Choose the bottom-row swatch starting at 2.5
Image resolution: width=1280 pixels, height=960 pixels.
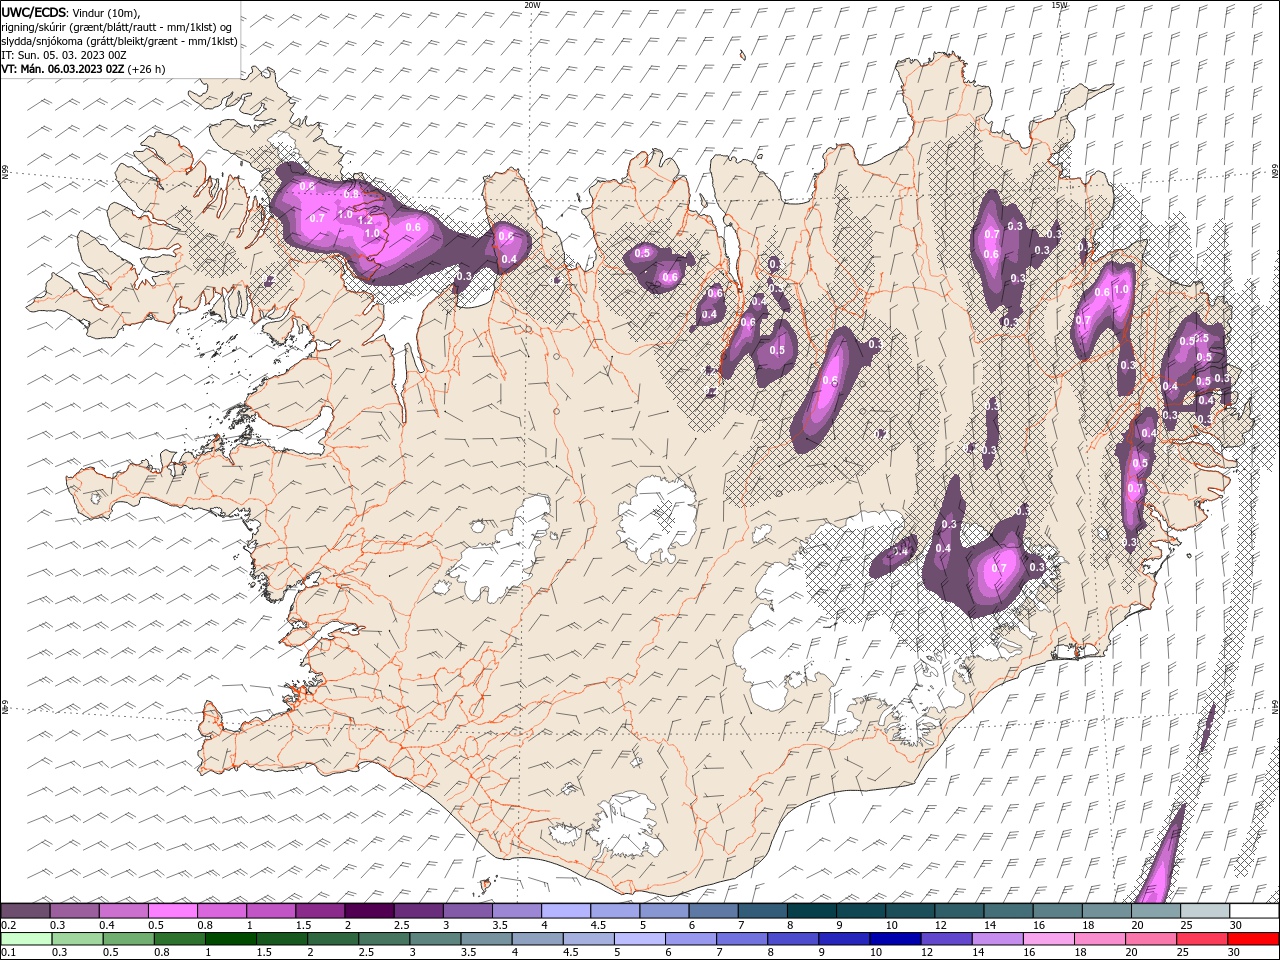[x=384, y=939]
